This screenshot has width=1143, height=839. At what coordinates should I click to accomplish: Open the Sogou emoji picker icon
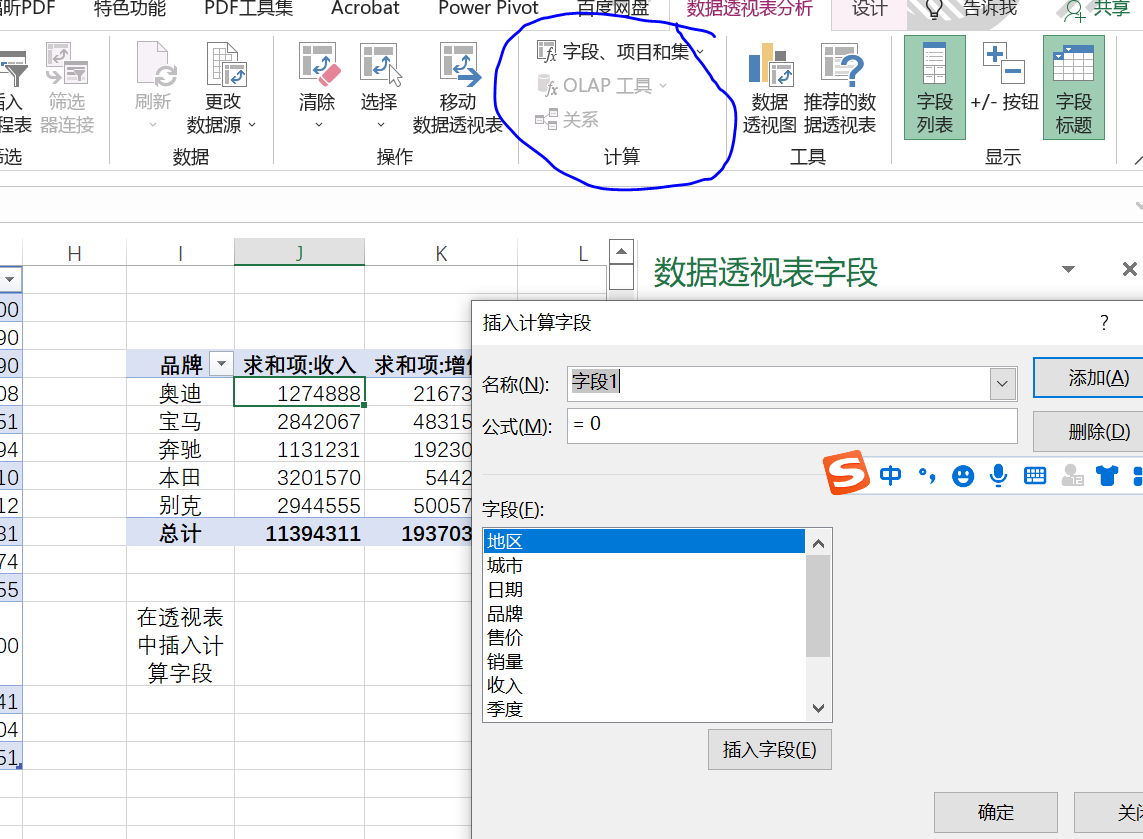[x=962, y=475]
